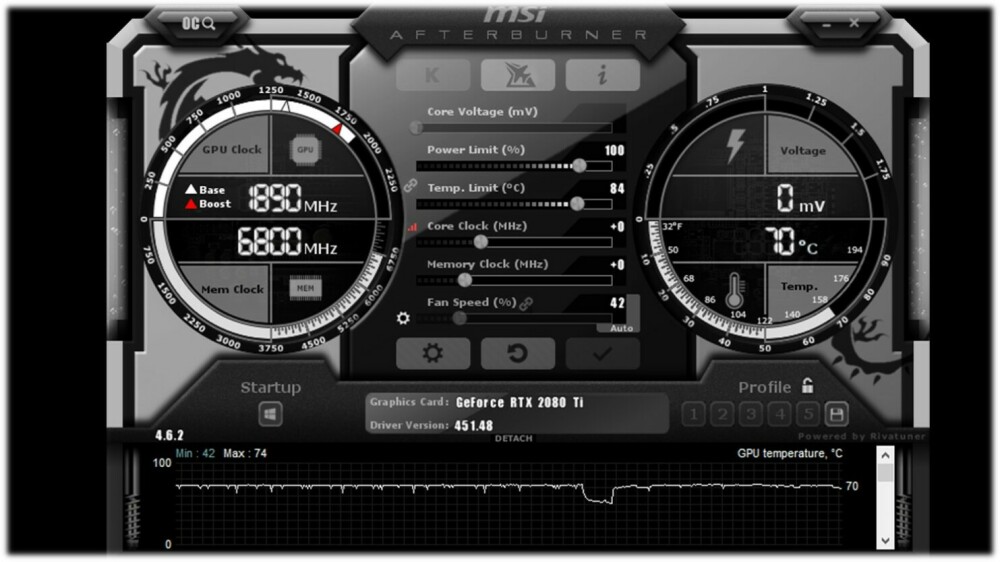The image size is (1000, 562).
Task: Click the MSI jet logo button
Action: (518, 75)
